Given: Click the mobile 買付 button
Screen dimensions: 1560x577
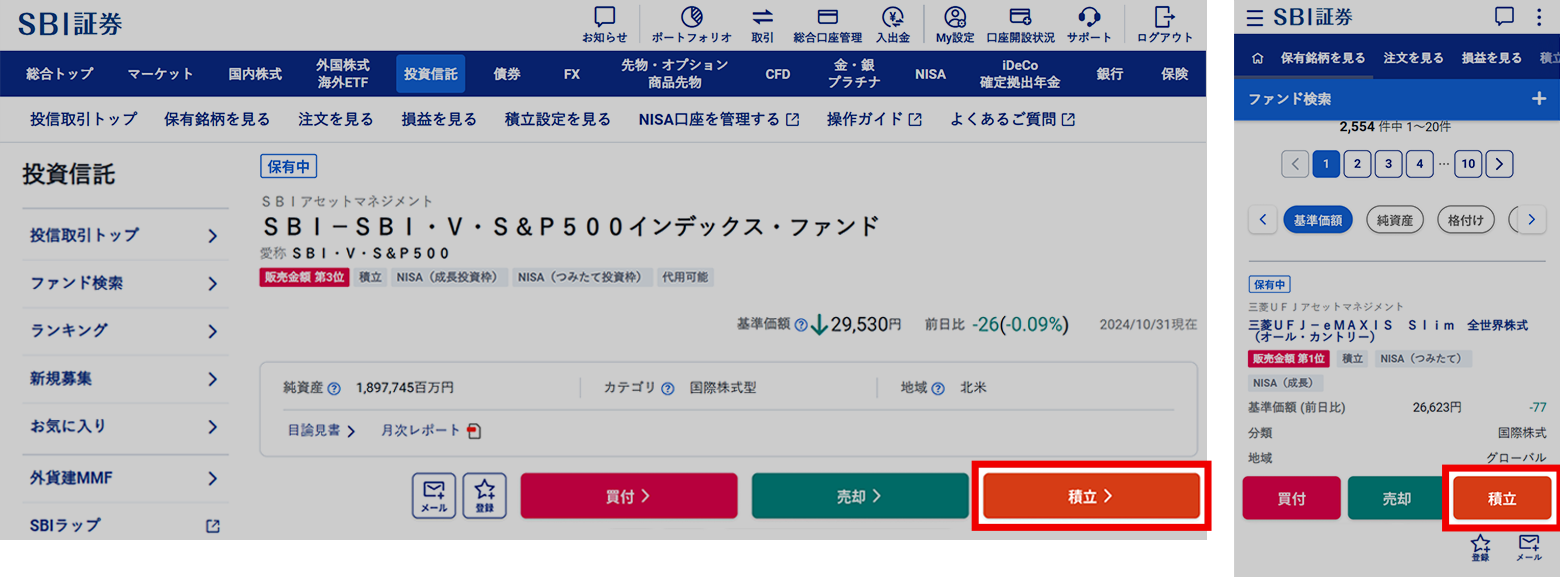Looking at the screenshot, I should pyautogui.click(x=1292, y=498).
